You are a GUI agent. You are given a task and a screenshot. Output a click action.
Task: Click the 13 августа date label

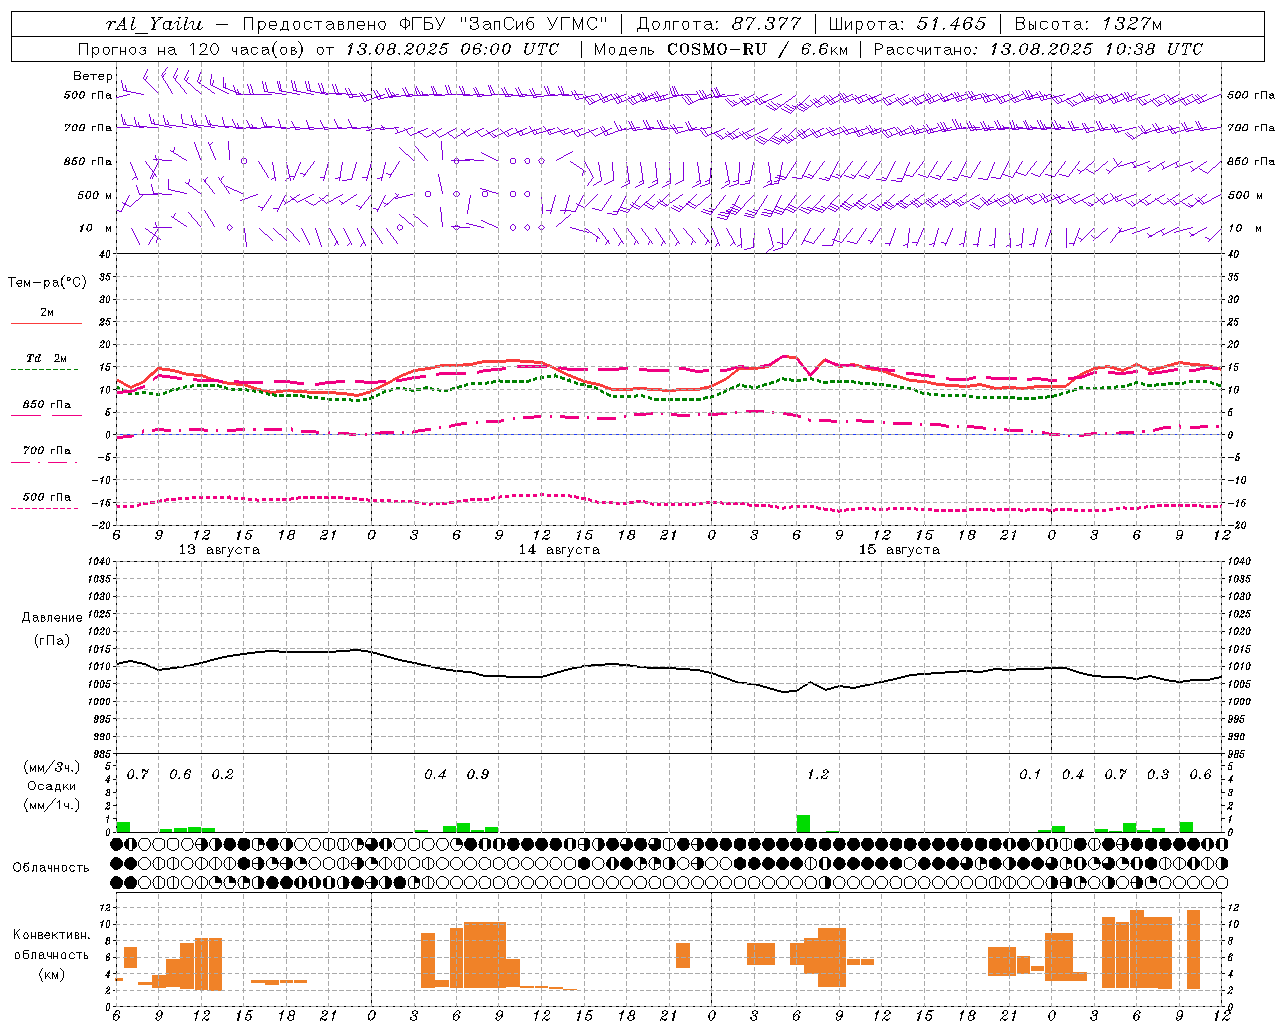(x=219, y=550)
